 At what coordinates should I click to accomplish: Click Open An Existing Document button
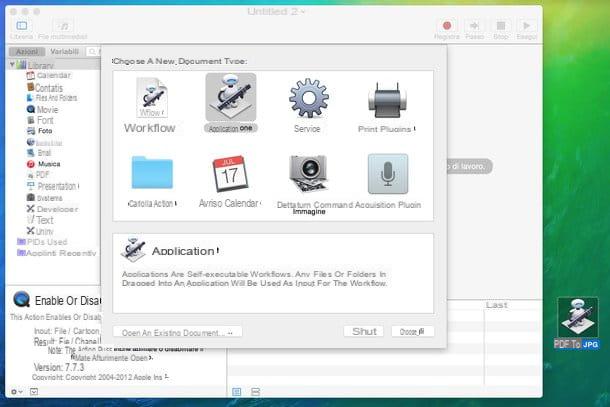click(177, 332)
